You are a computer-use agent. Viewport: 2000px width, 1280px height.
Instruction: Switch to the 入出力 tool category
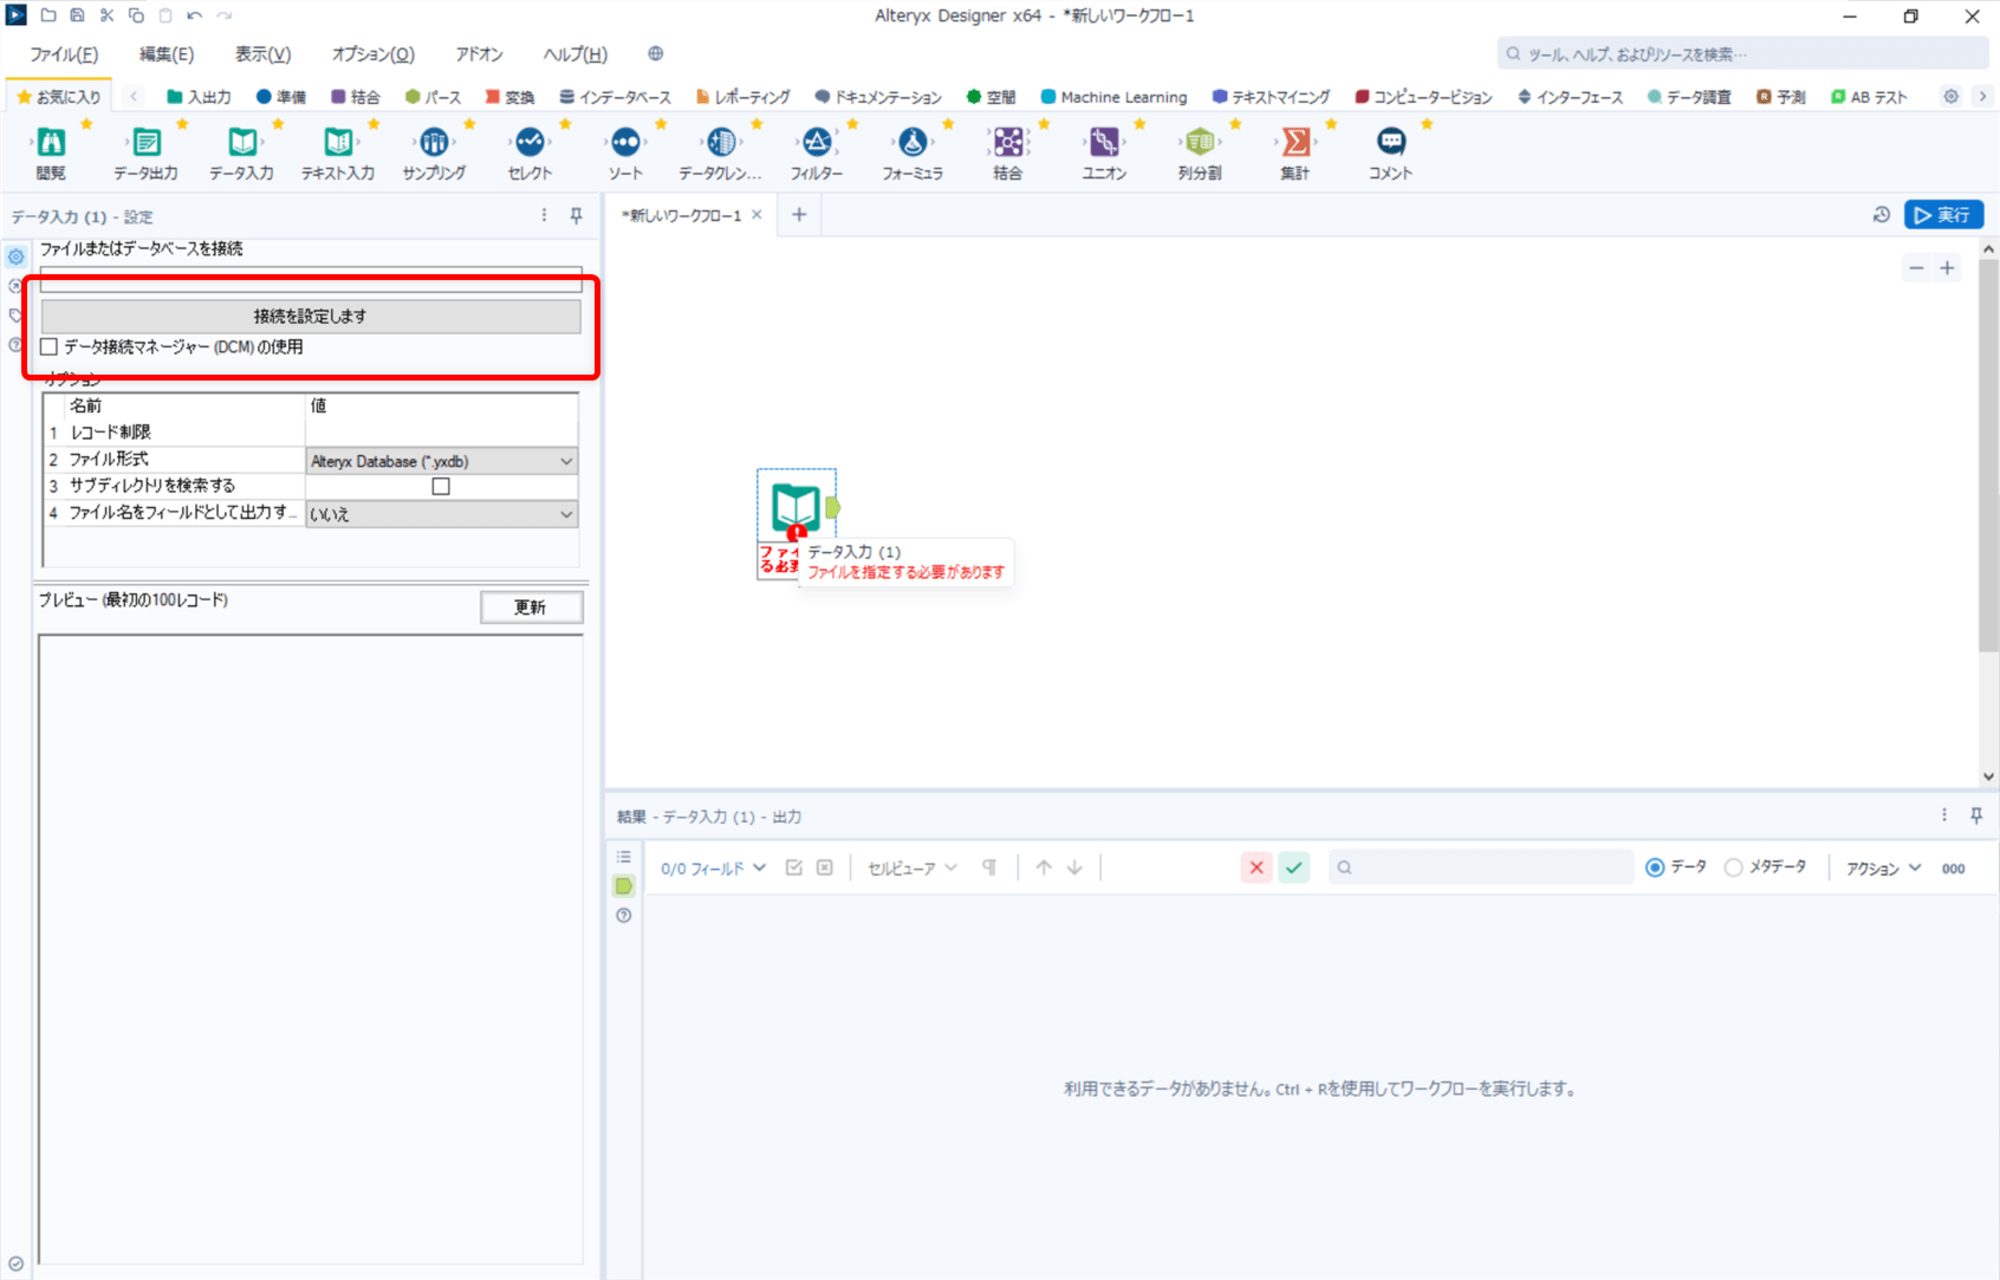pyautogui.click(x=199, y=97)
